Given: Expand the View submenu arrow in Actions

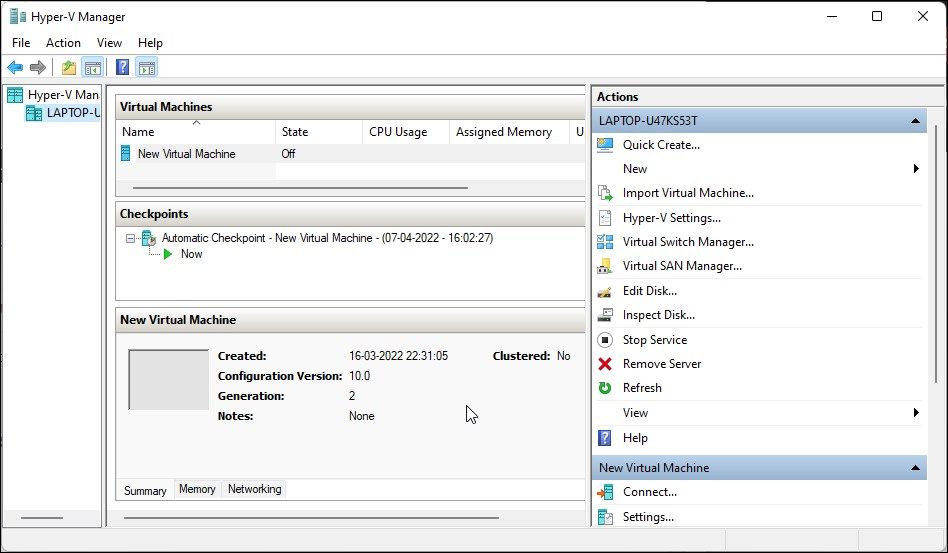Looking at the screenshot, I should tap(916, 413).
